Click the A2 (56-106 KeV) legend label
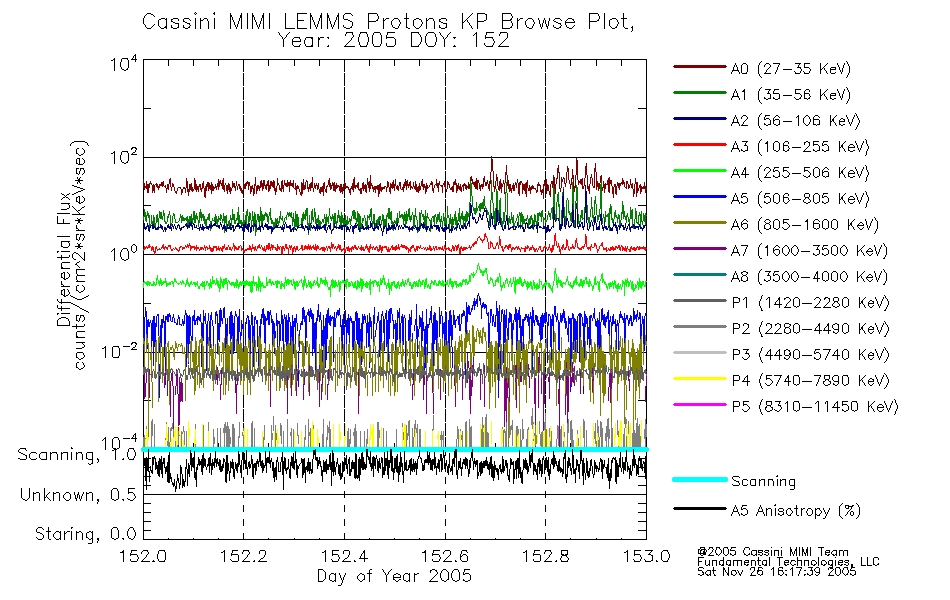Image resolution: width=950 pixels, height=600 pixels. (x=796, y=121)
